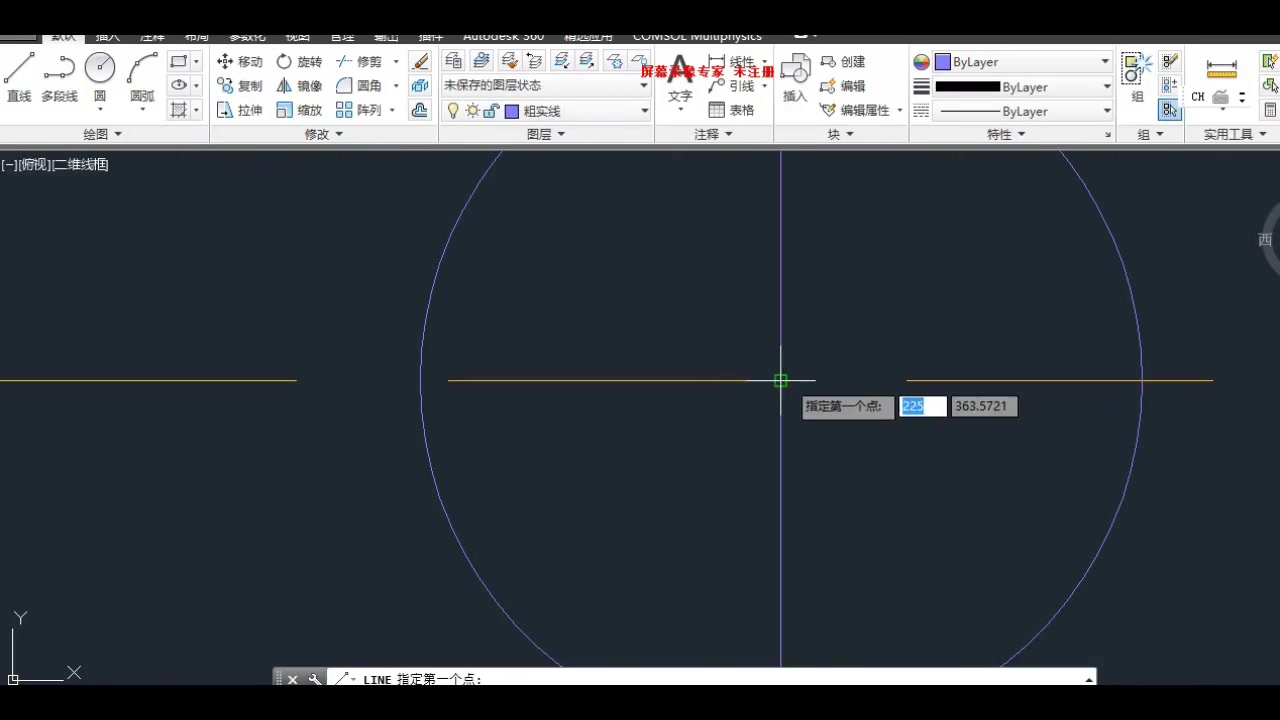
Task: Click the viewport [-] control
Action: click(9, 165)
